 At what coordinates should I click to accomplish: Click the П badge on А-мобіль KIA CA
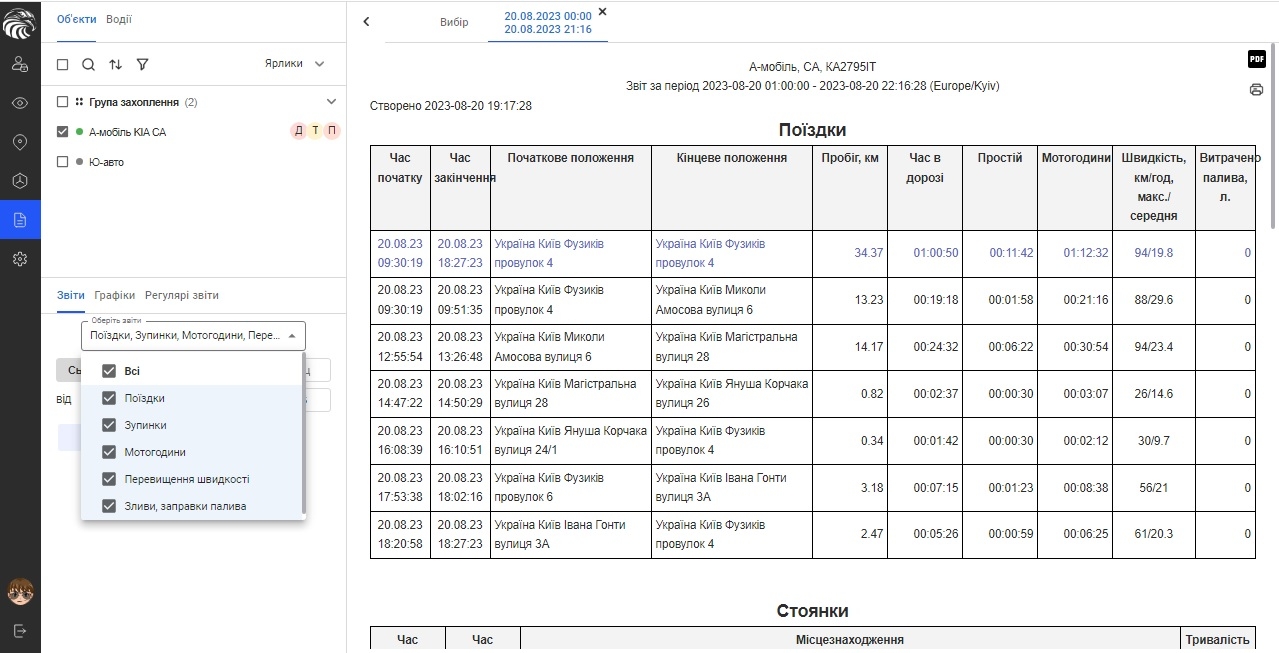332,132
